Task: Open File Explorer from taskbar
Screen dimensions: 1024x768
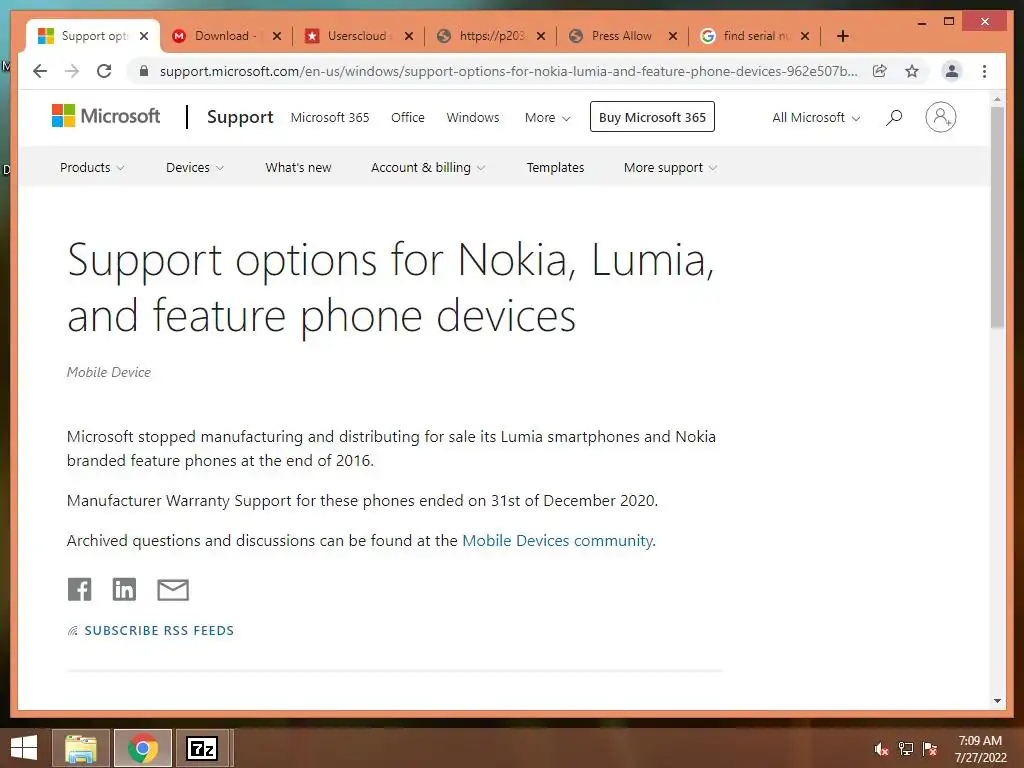Action: 80,748
